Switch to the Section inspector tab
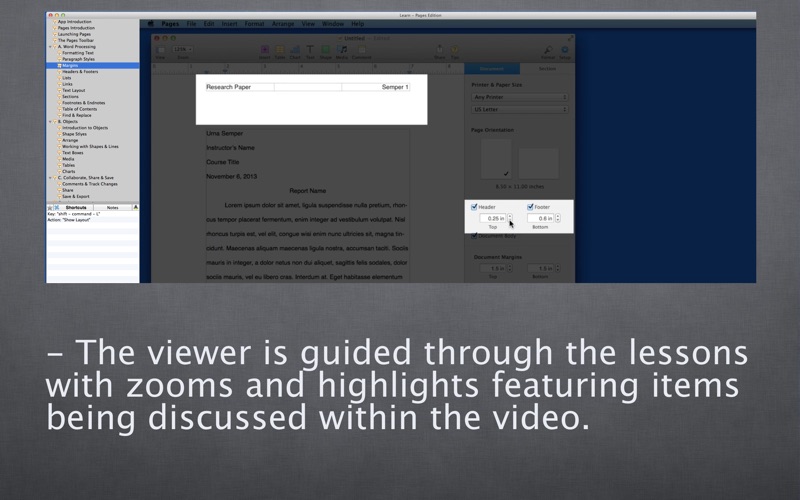 point(547,68)
